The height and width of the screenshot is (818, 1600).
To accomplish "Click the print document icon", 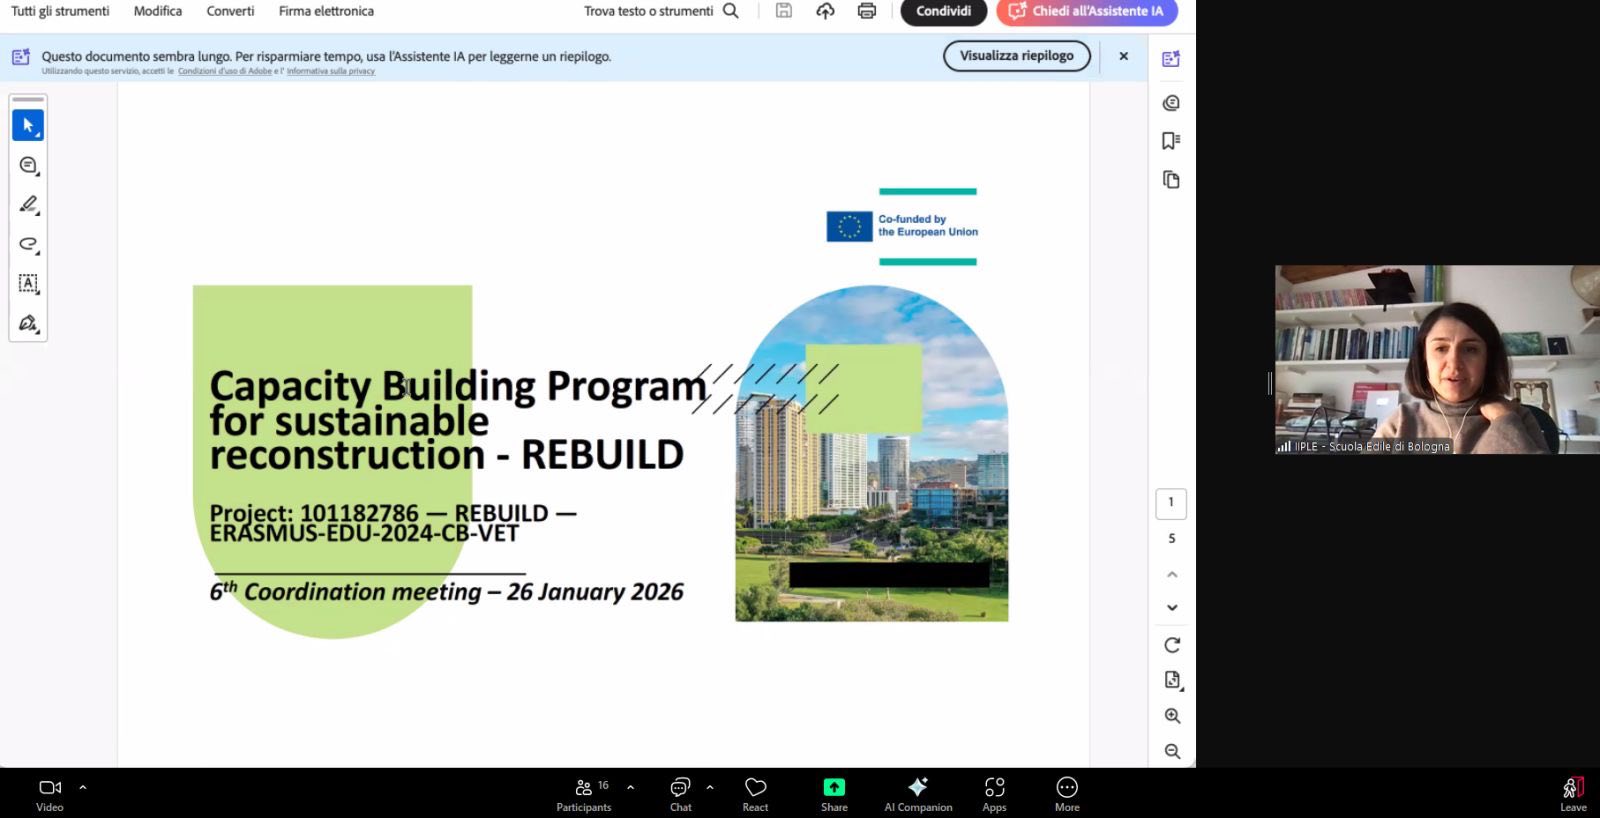I will click(866, 11).
